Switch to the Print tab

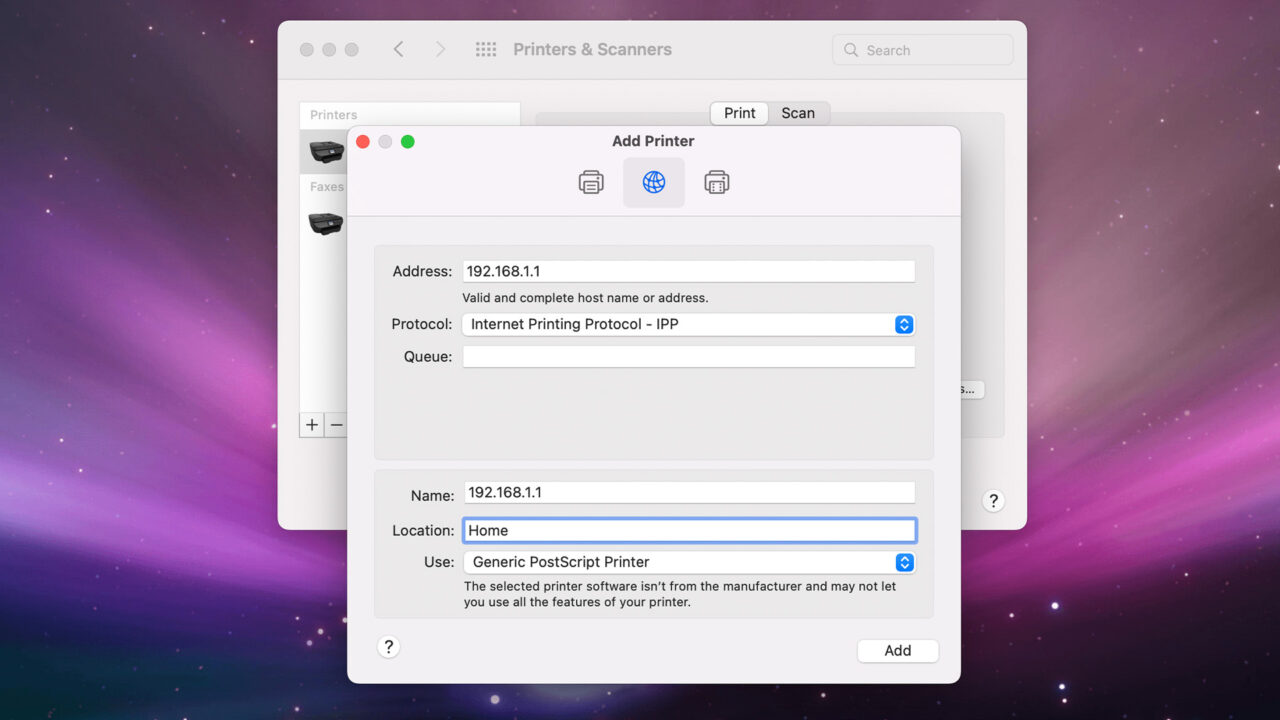pyautogui.click(x=739, y=113)
